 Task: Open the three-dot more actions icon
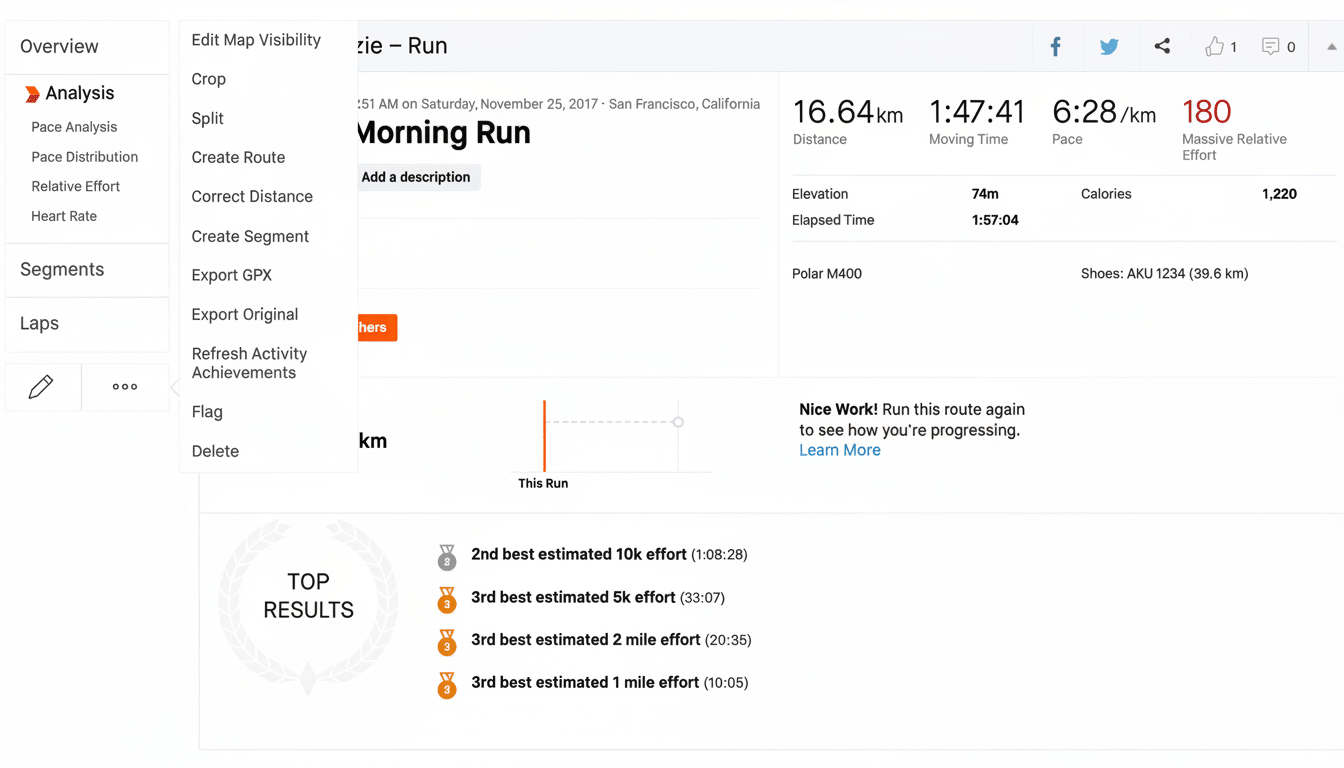(124, 386)
